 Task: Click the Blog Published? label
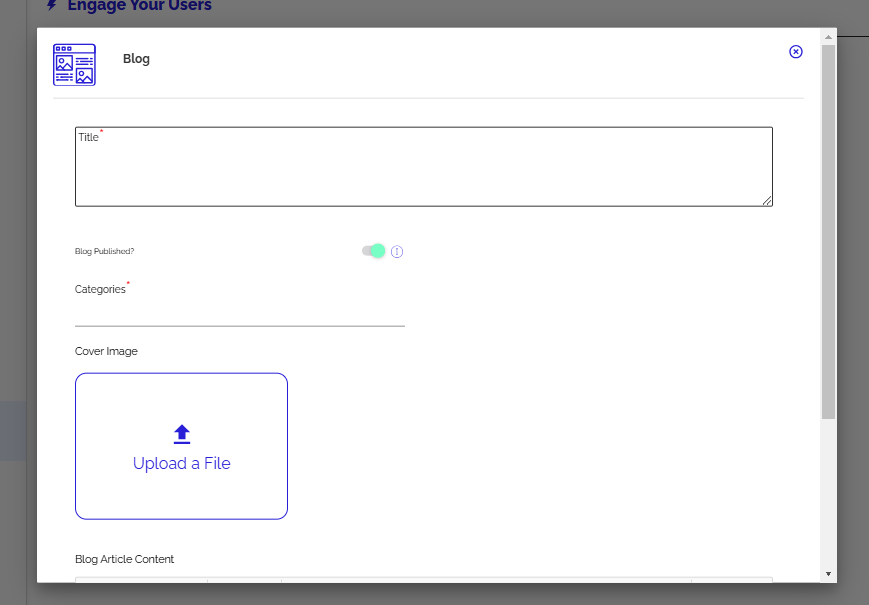104,252
